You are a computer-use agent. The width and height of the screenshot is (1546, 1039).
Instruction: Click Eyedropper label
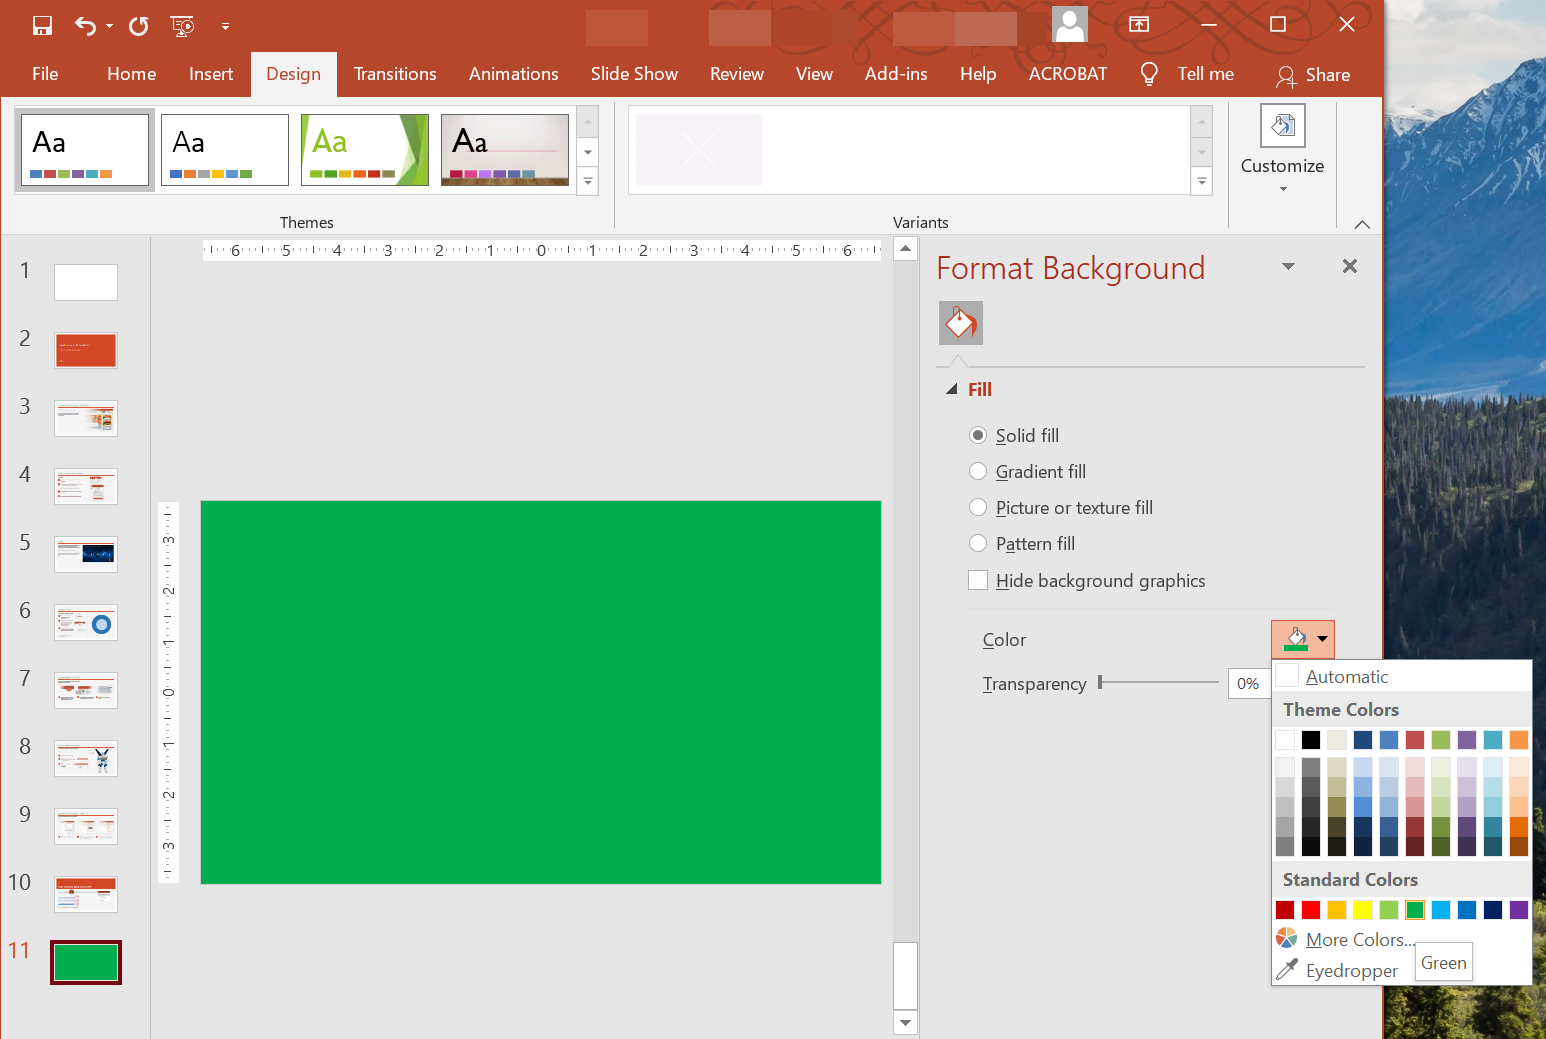[1352, 971]
